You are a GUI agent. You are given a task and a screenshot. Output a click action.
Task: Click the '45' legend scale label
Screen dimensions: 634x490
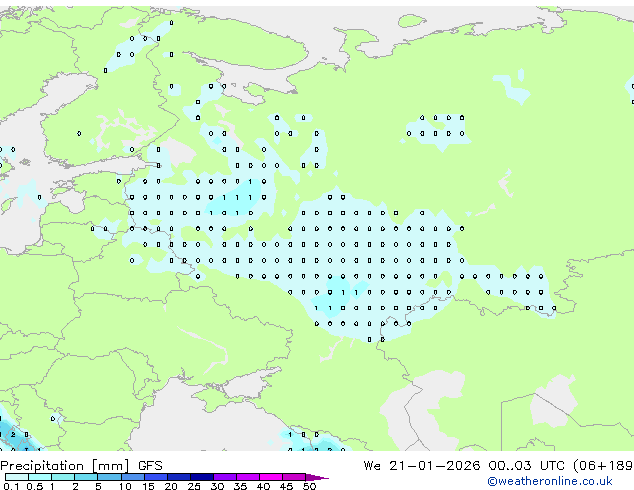click(286, 486)
